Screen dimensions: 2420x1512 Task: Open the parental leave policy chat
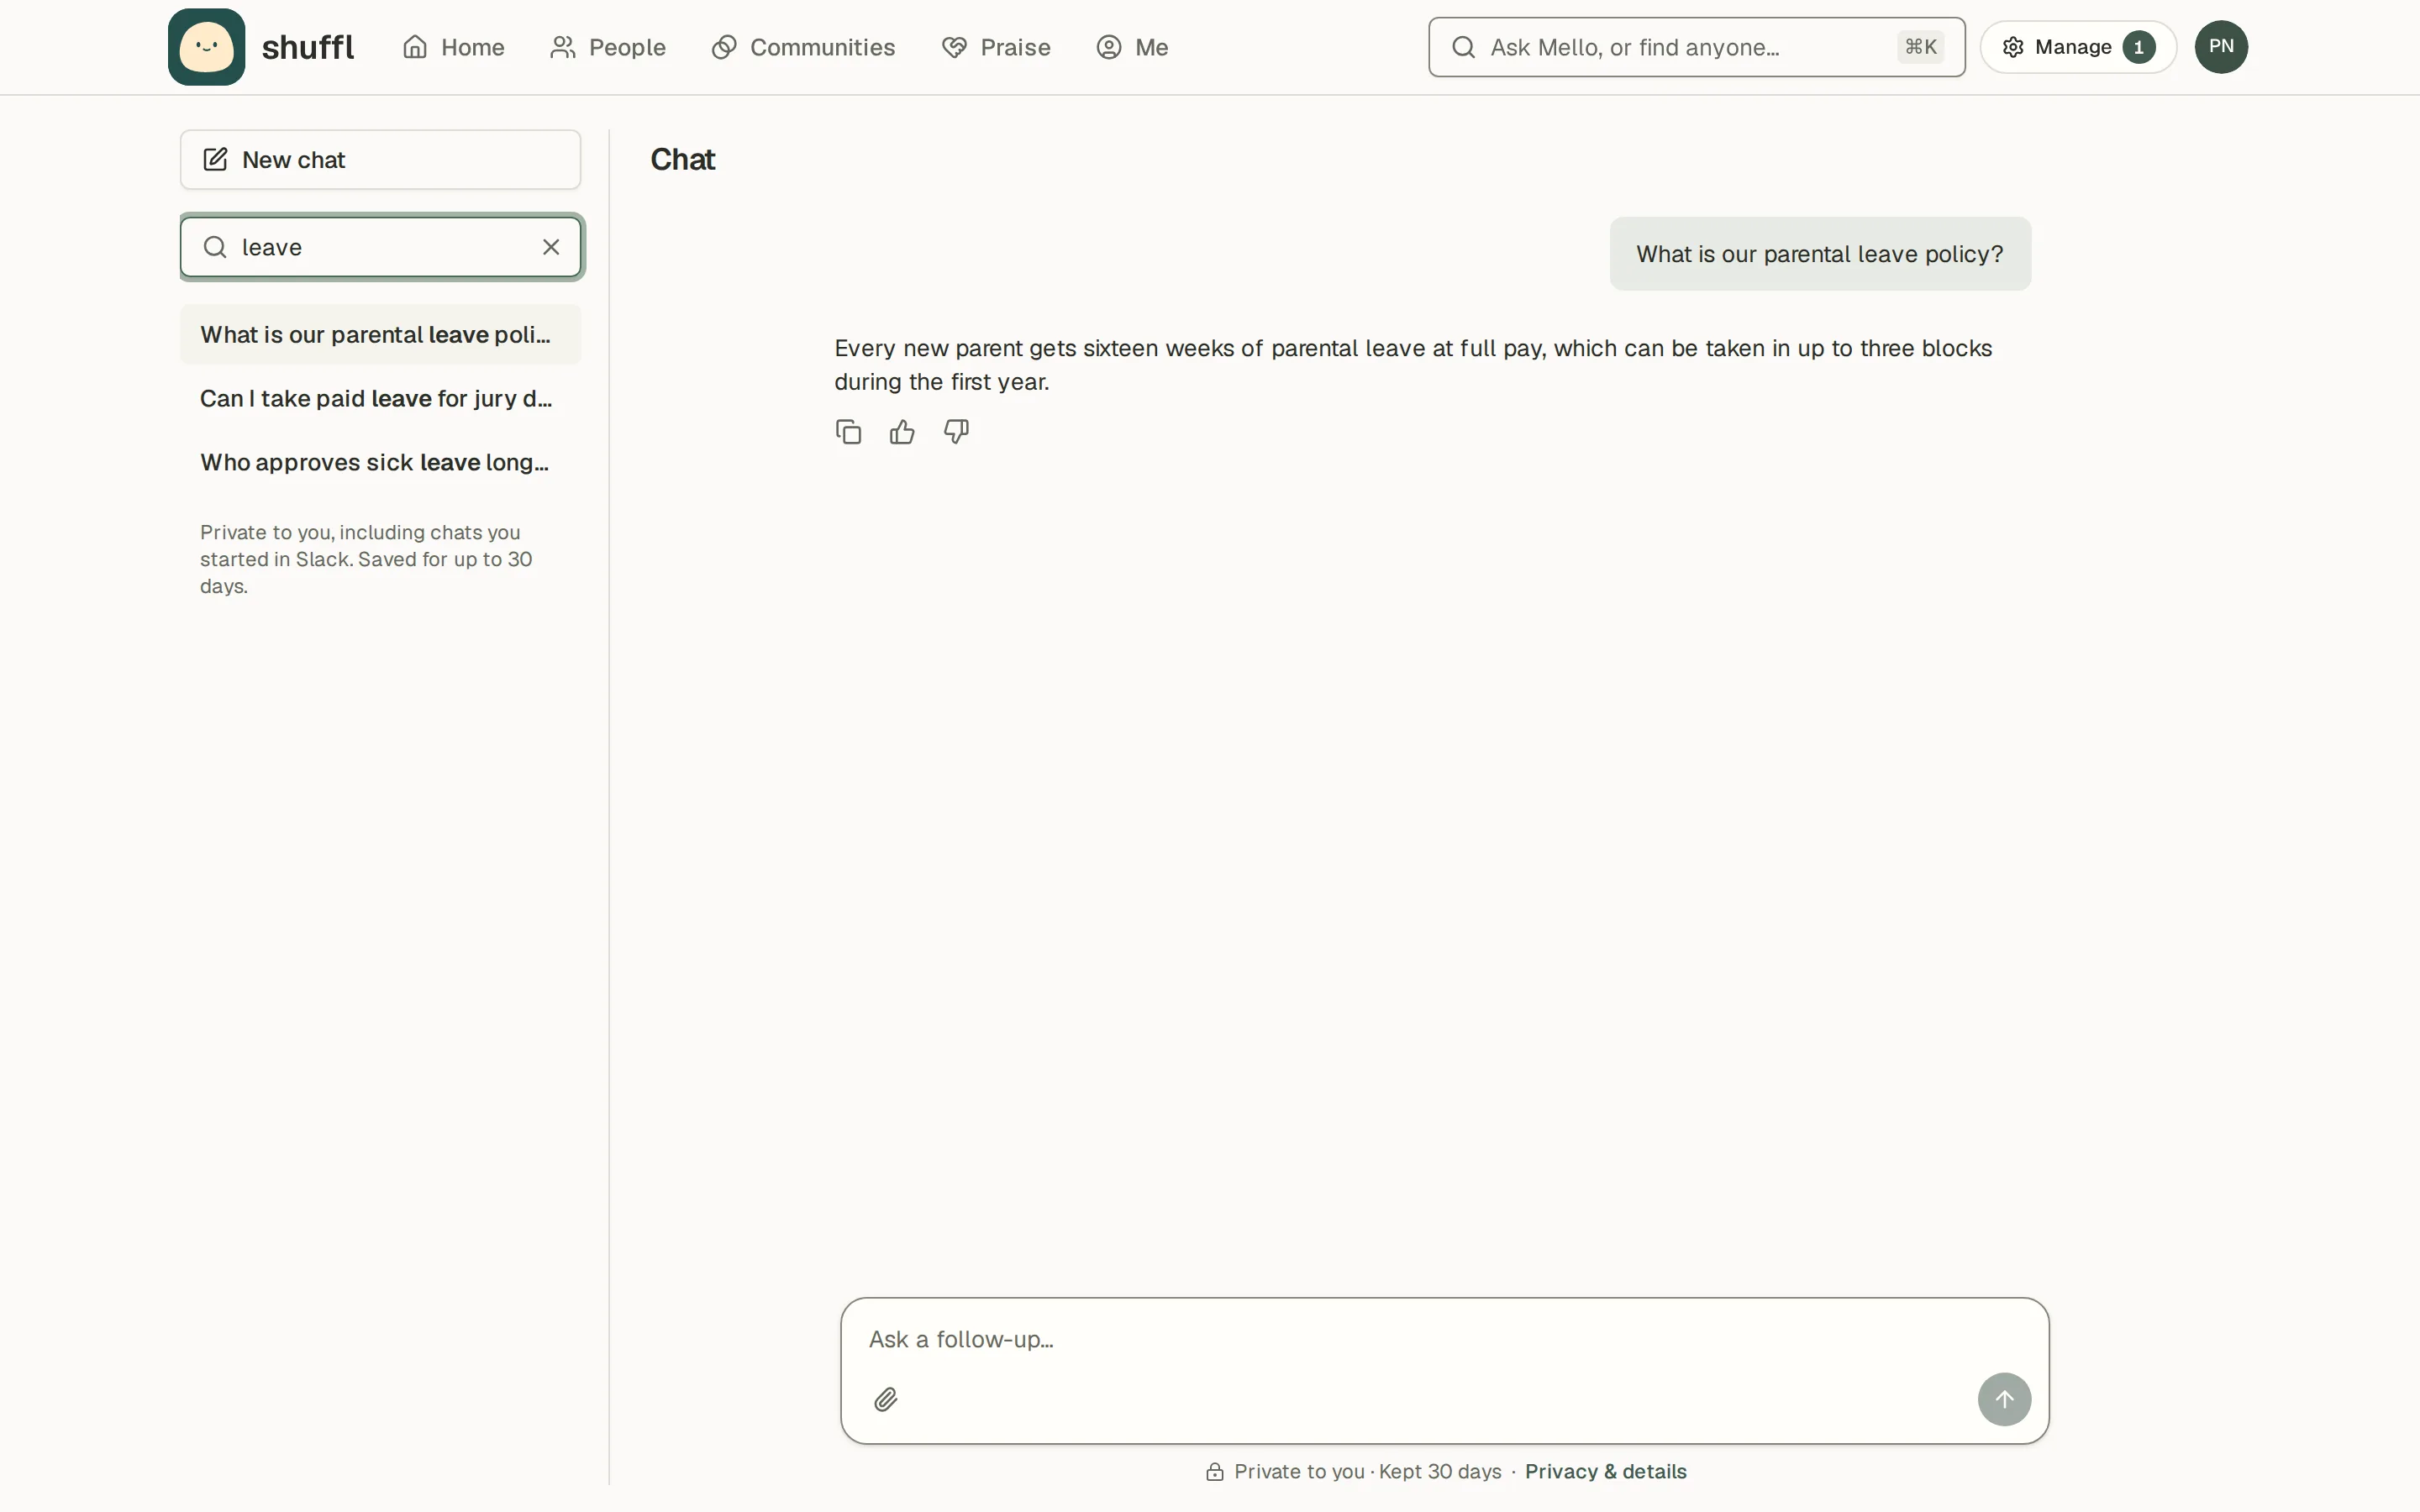380,334
